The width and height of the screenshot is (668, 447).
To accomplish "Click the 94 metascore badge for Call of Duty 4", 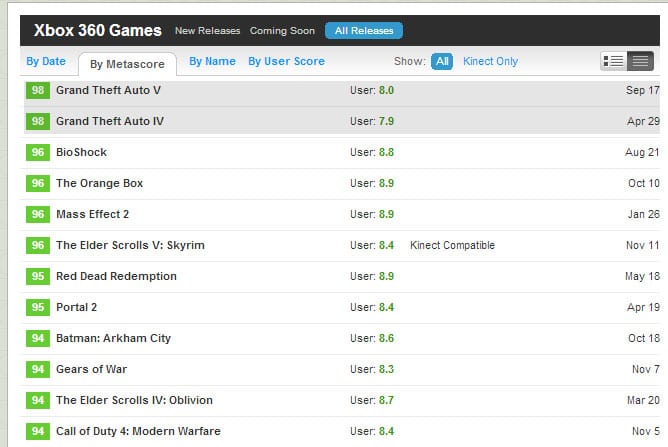I will click(x=38, y=431).
